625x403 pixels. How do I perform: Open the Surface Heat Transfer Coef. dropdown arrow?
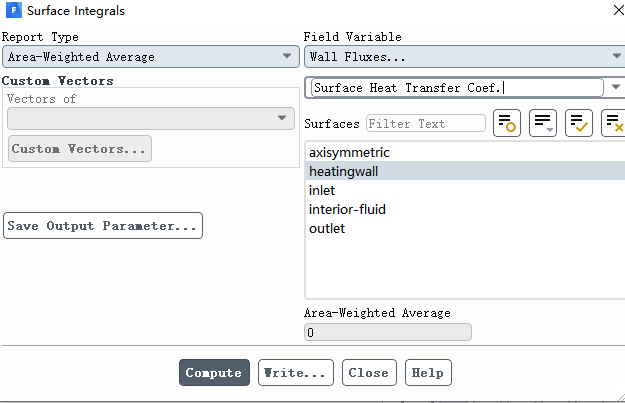point(616,87)
